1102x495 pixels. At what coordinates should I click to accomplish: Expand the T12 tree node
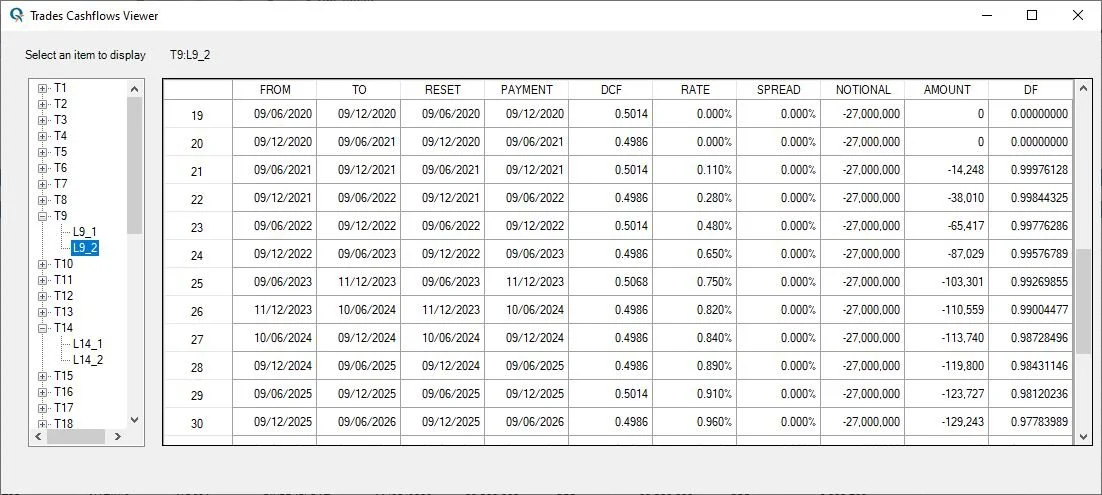[x=42, y=296]
